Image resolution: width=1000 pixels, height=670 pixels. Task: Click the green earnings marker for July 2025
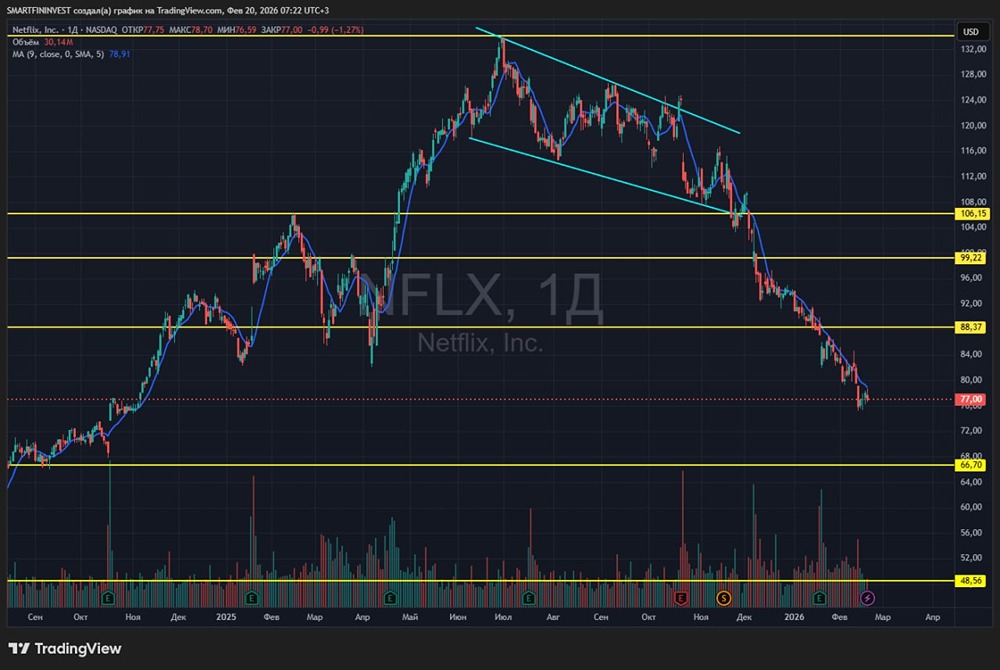coord(528,598)
